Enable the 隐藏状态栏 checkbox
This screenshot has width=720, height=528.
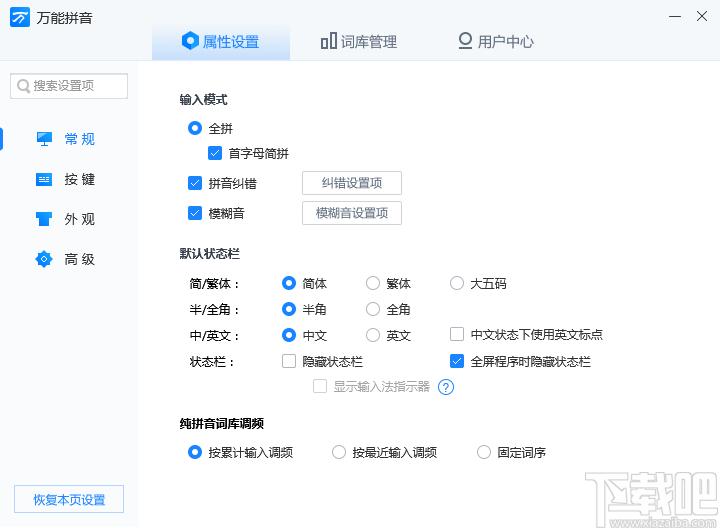[289, 361]
